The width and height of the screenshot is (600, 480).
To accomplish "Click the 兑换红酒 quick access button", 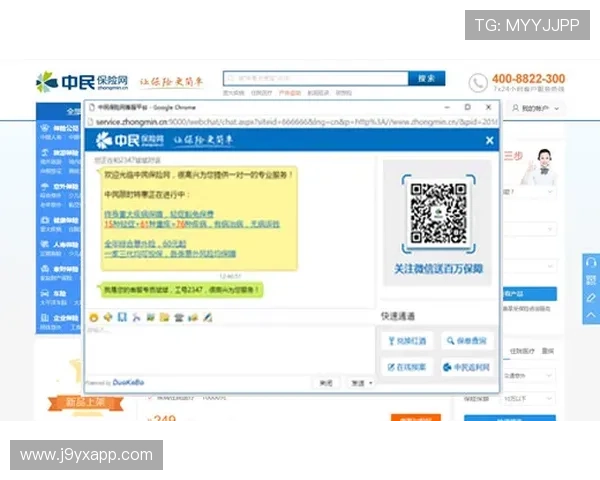I will [407, 341].
